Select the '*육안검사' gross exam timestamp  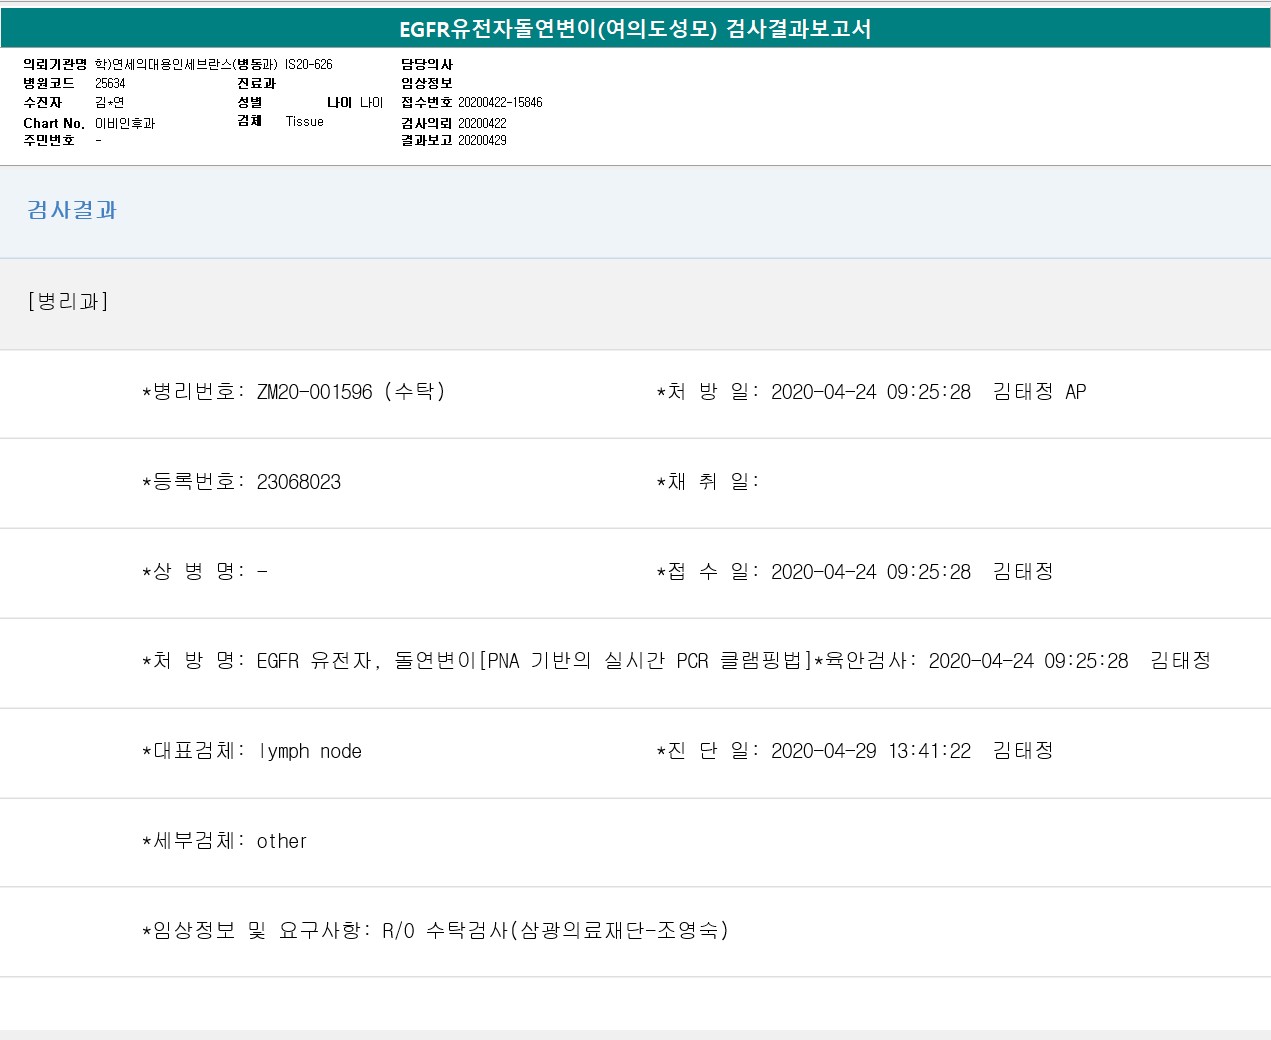pos(1070,661)
